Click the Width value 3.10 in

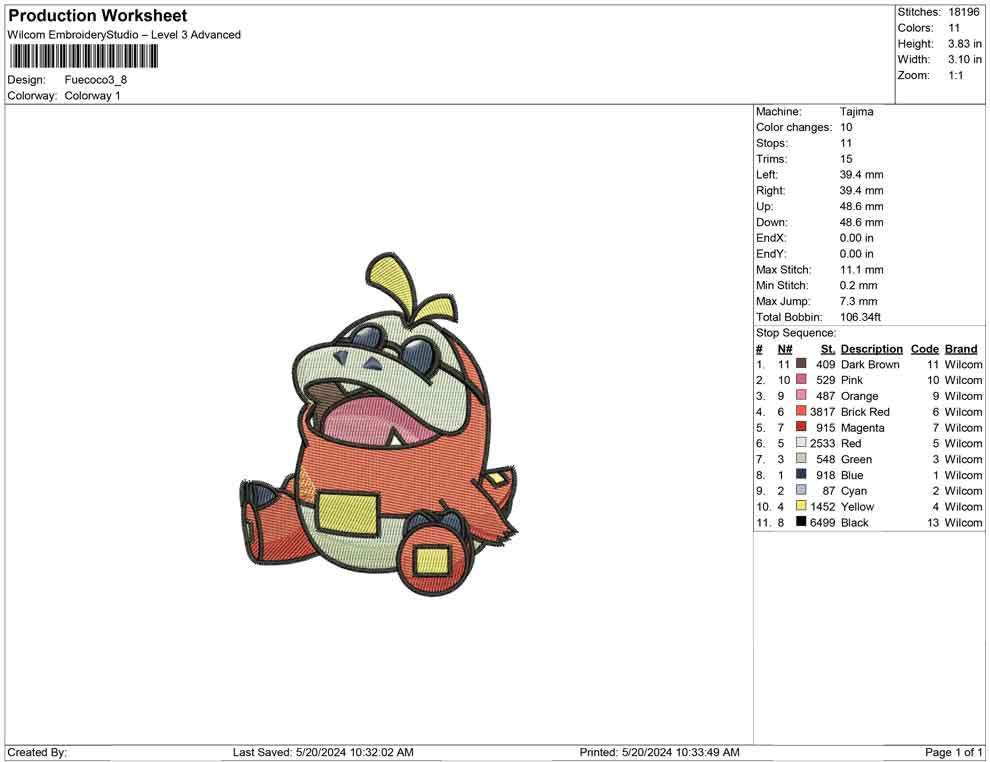tap(965, 59)
